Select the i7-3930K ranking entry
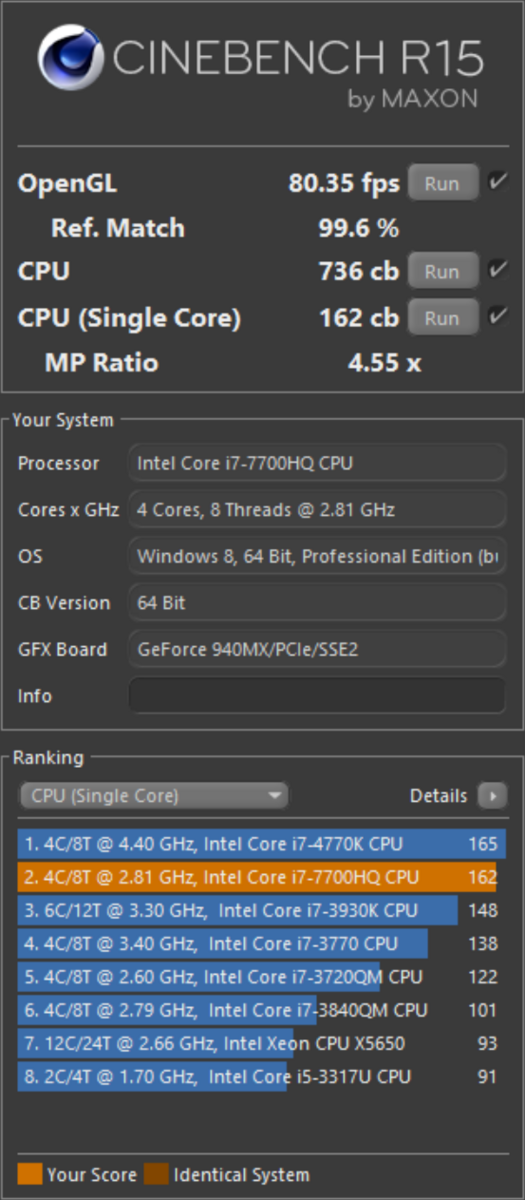The width and height of the screenshot is (525, 1200). coord(262,910)
